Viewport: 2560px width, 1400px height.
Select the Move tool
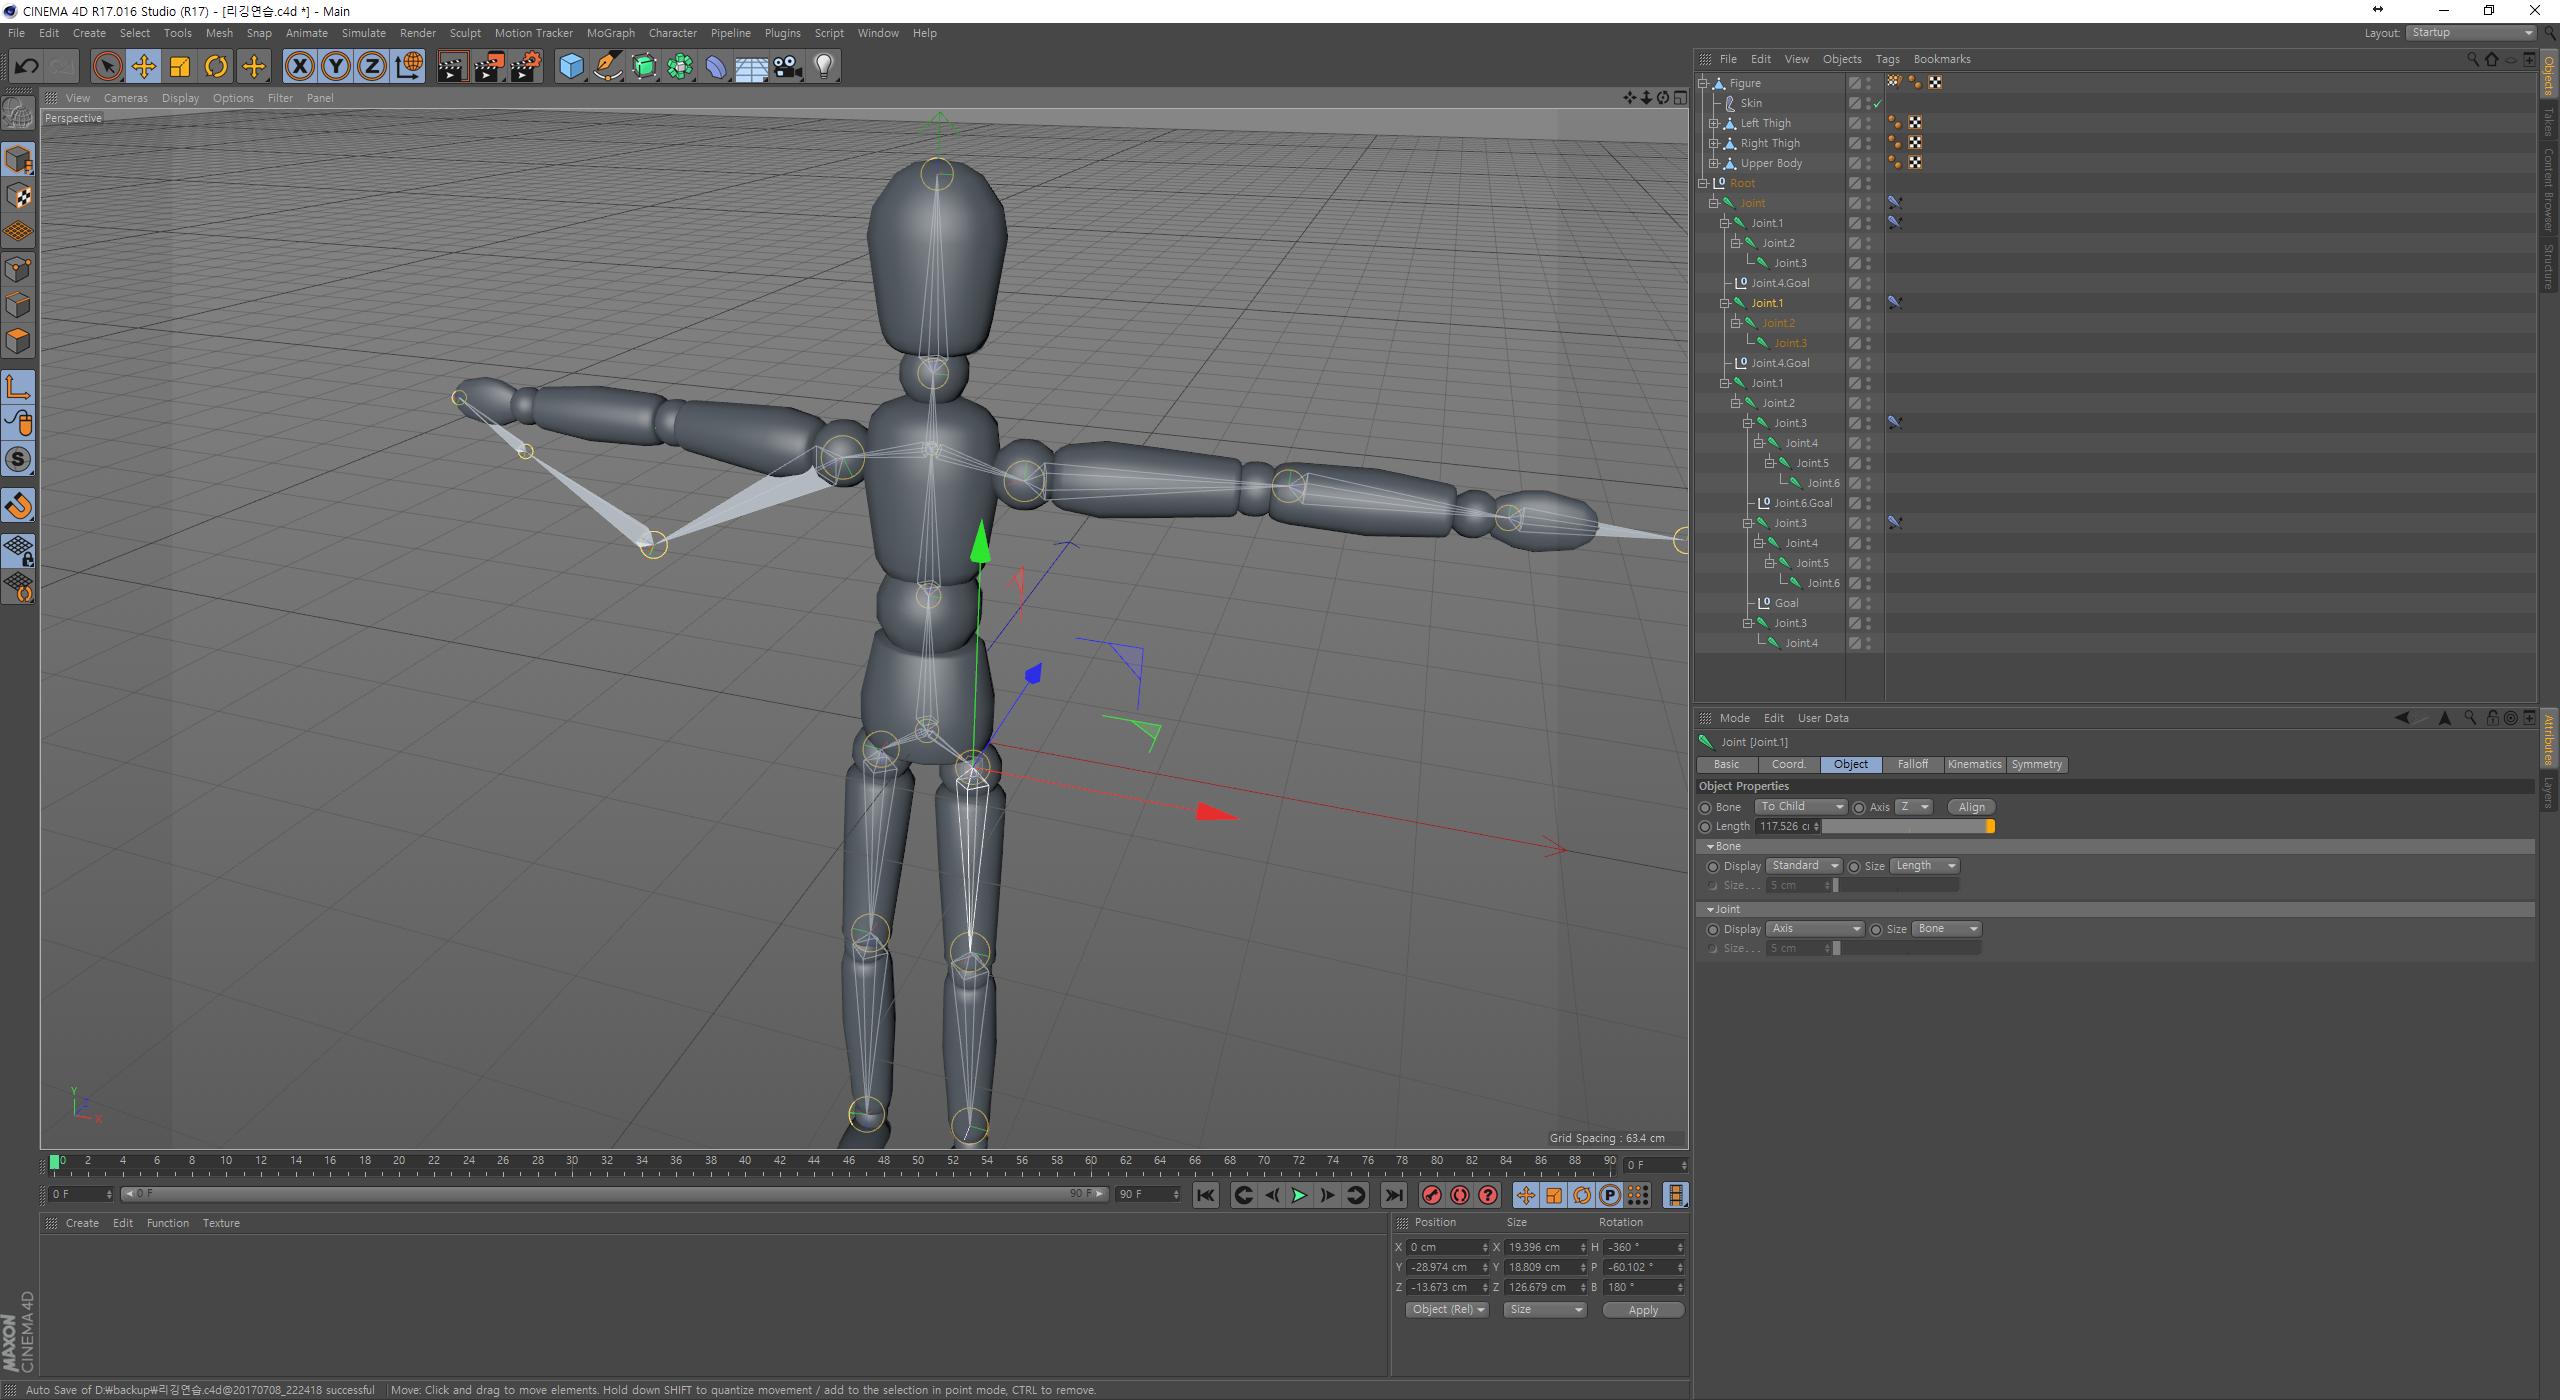pos(143,67)
